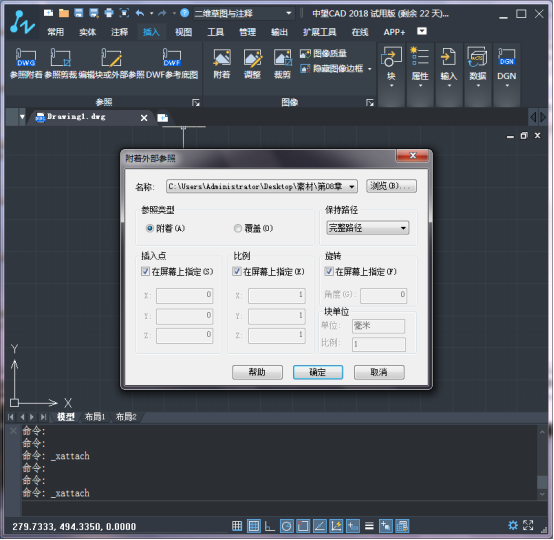Toggle polar tracking in the status bar

pos(287,526)
